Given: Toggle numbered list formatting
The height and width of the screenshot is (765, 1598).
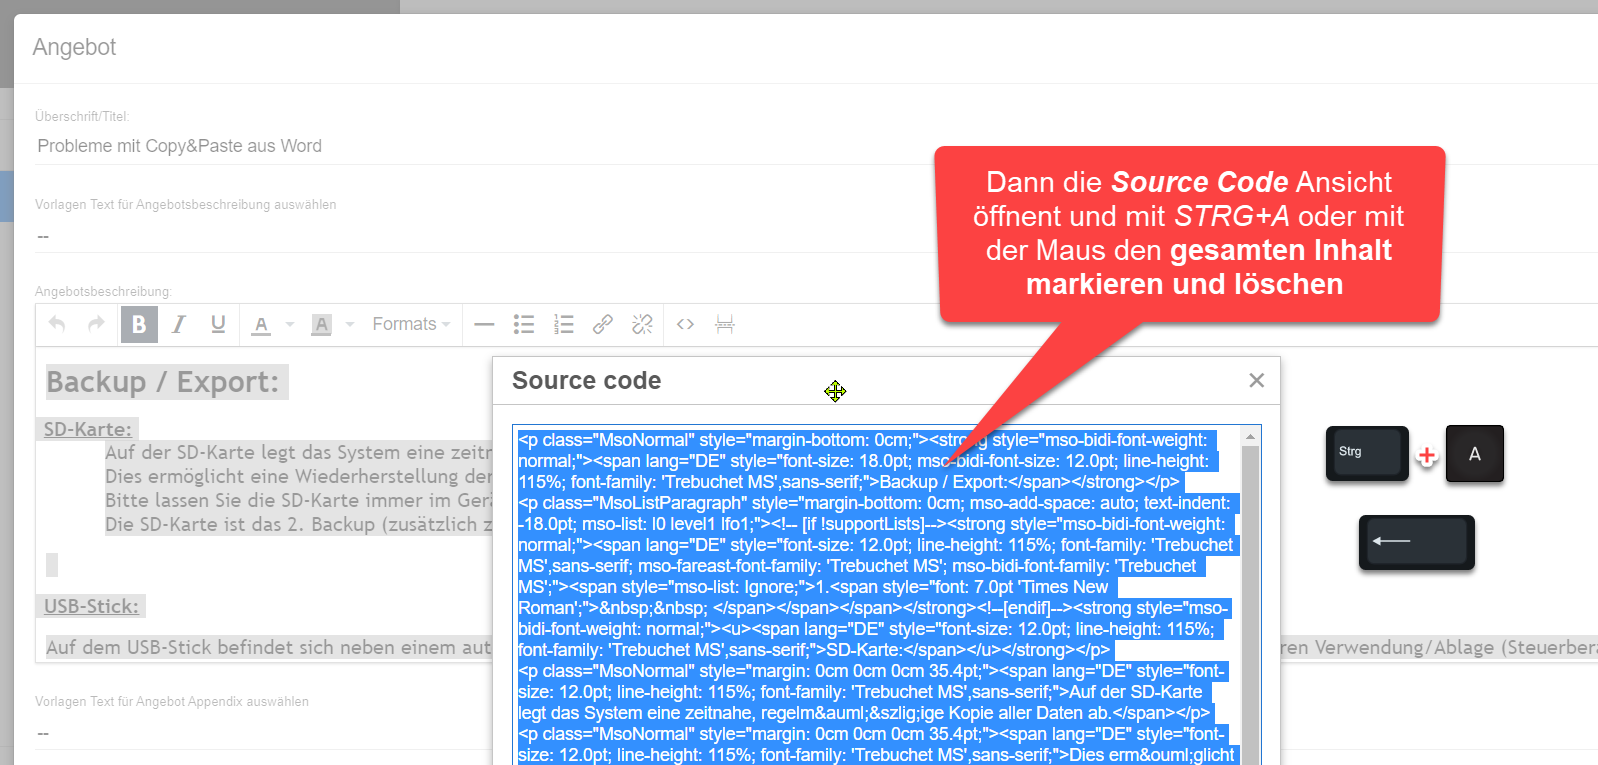Looking at the screenshot, I should coord(564,324).
